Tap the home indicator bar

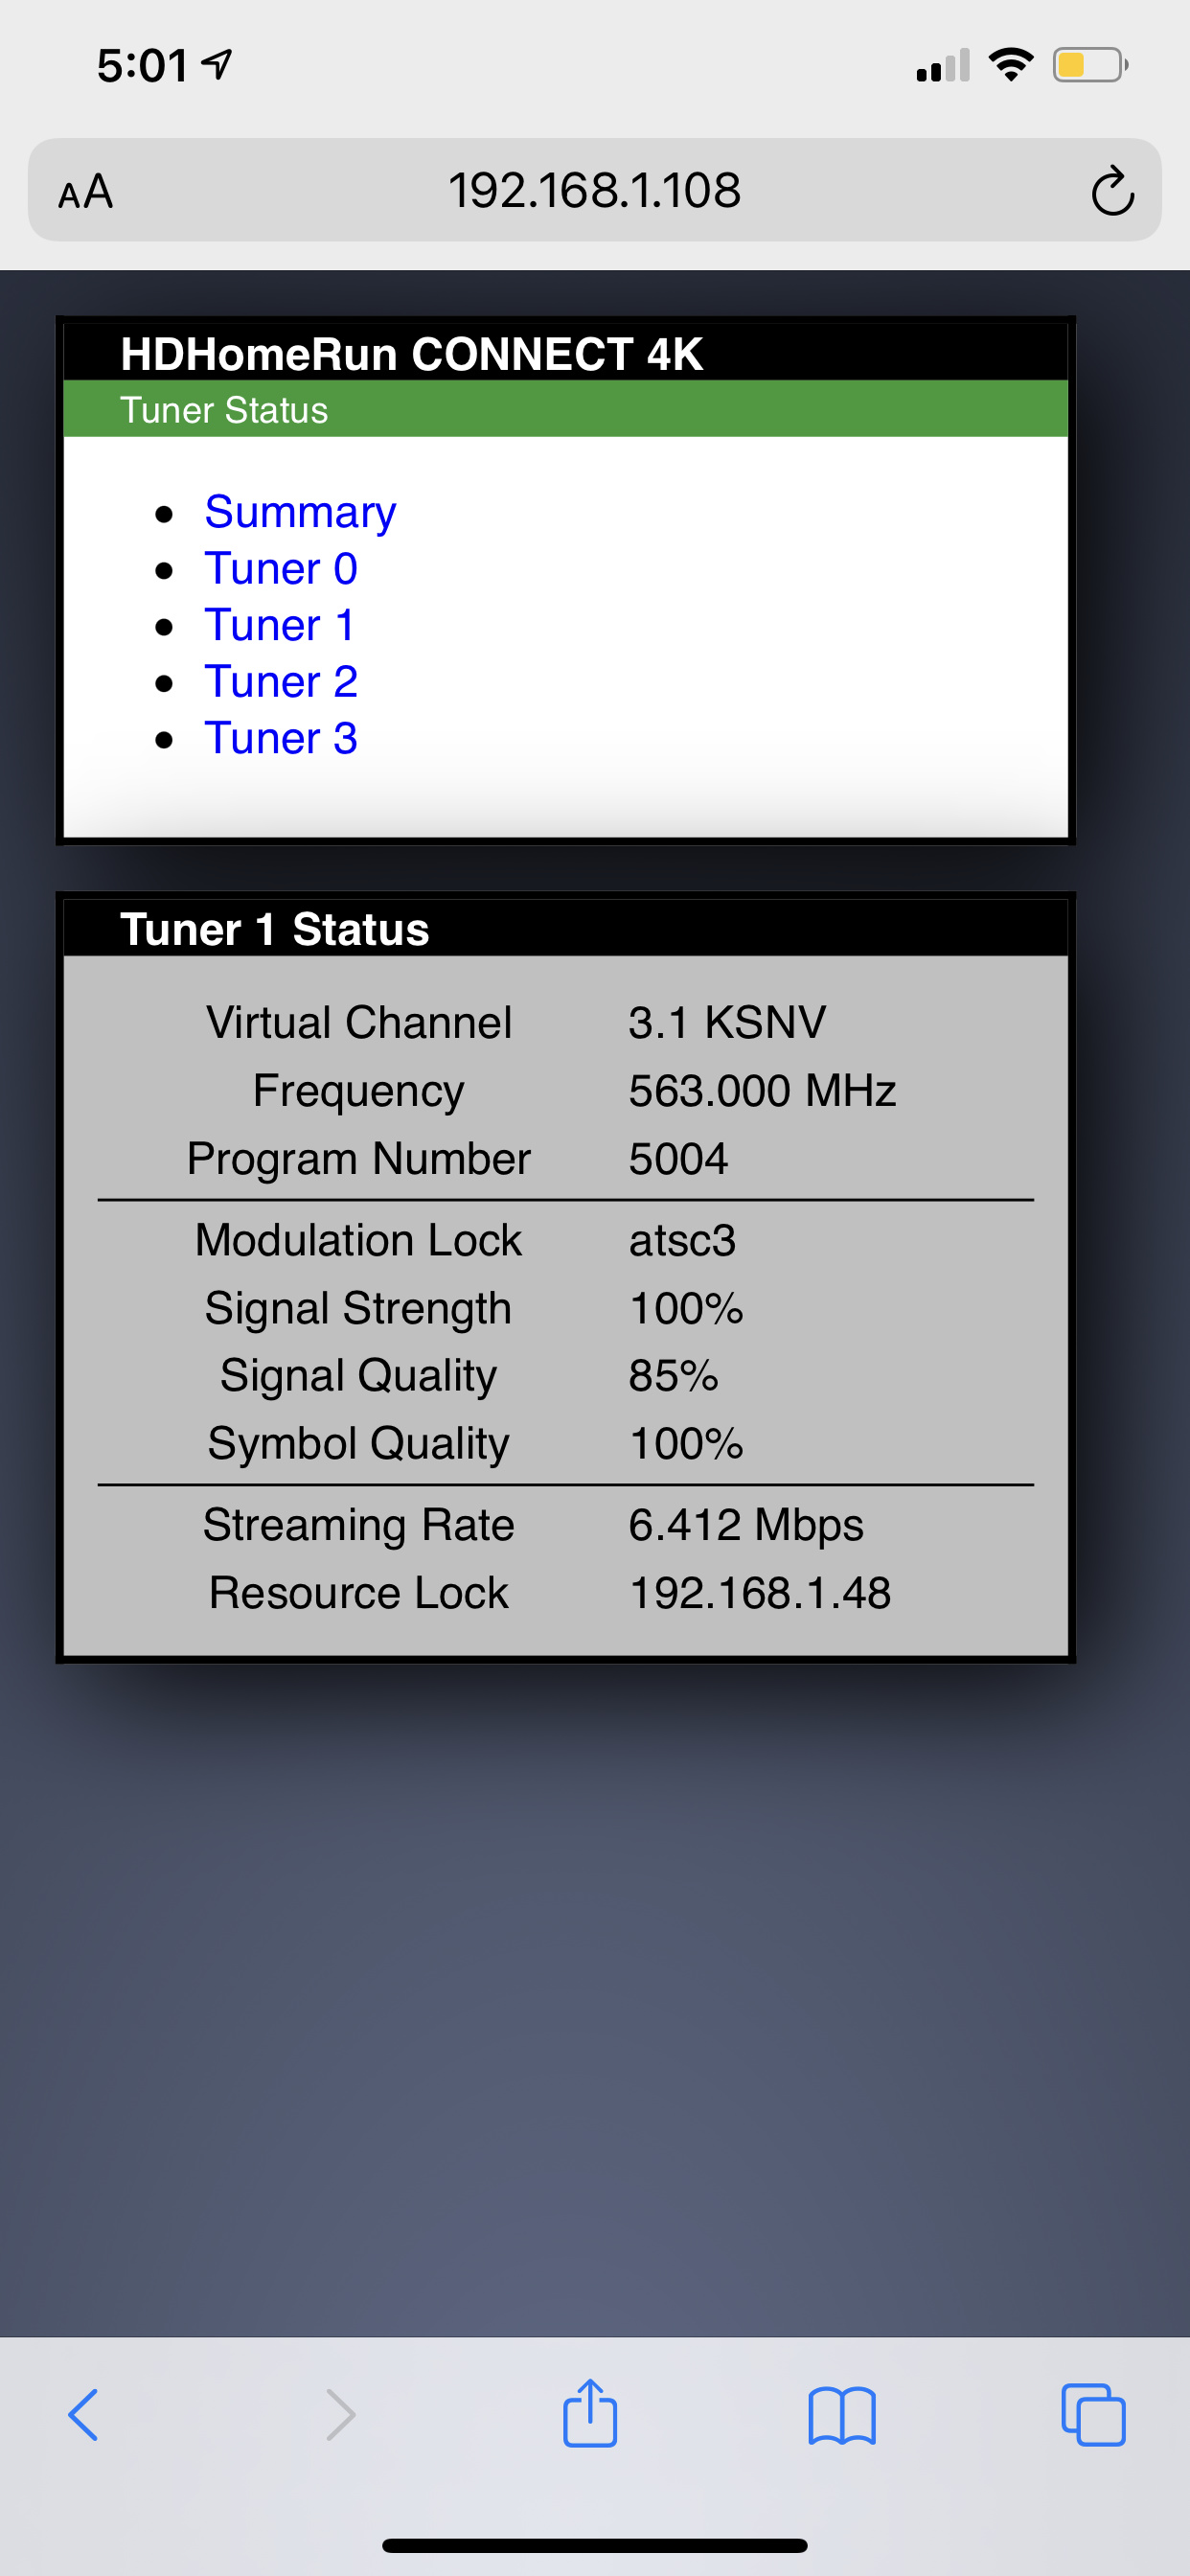coord(594,2545)
